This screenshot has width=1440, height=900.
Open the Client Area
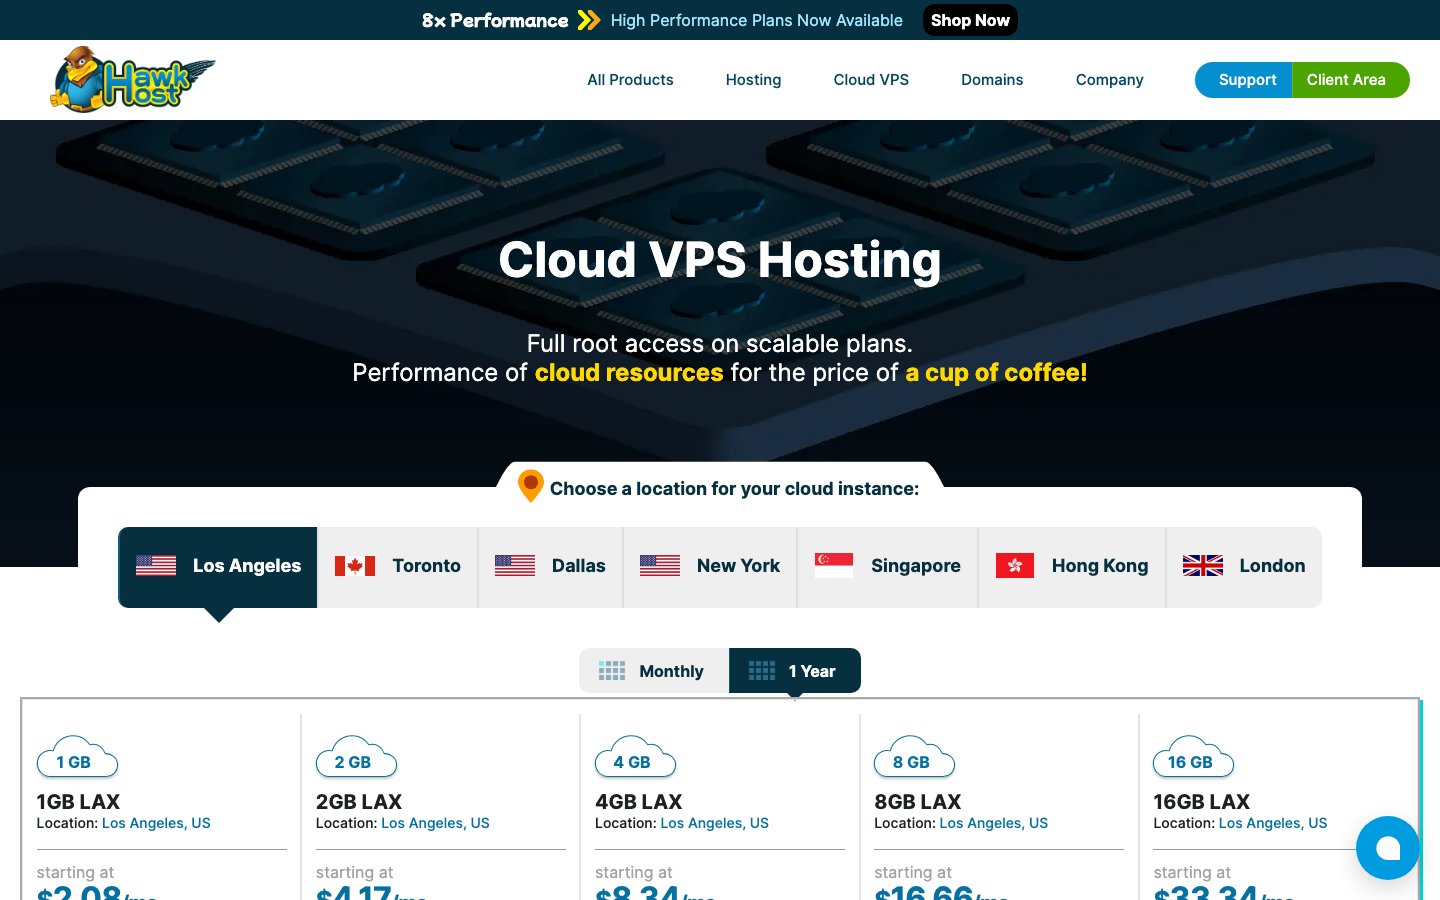(1350, 80)
